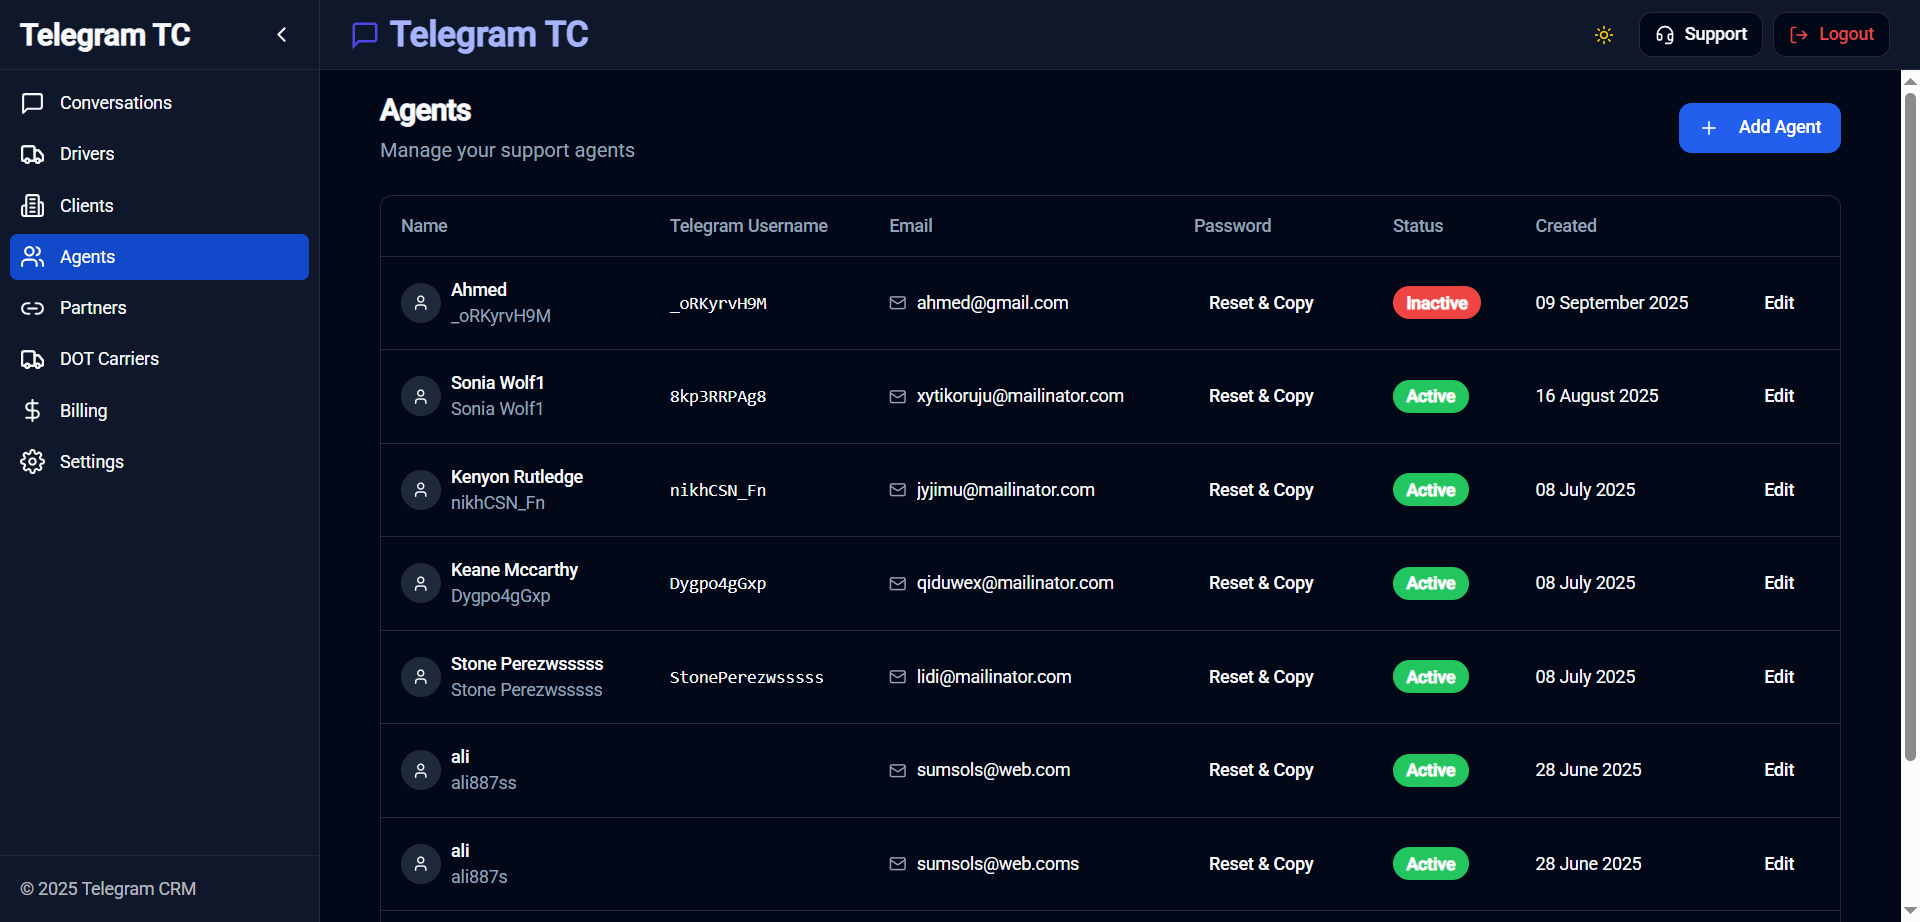The image size is (1920, 922).
Task: Open DOT Carriers from the sidebar
Action: pos(109,358)
